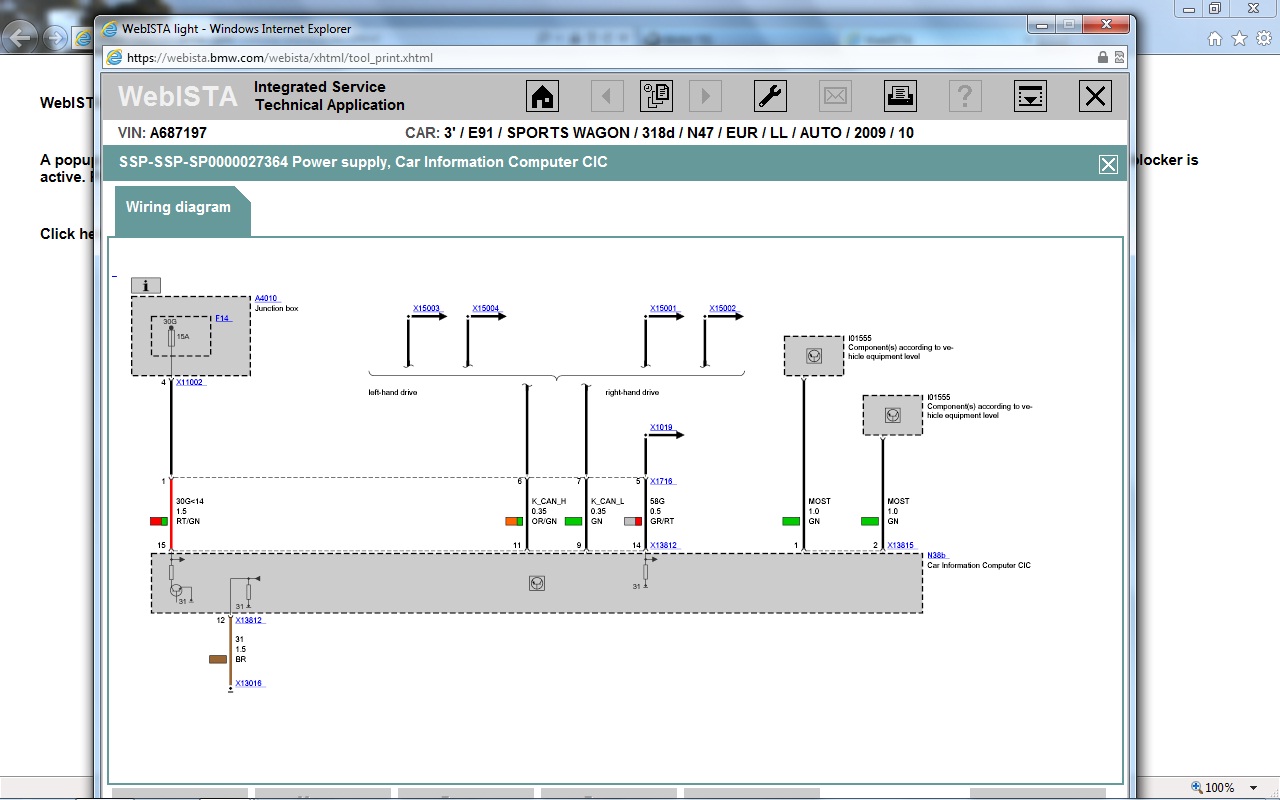1280x800 pixels.
Task: Open the X13812 link above the brown ground wire
Action: click(250, 620)
